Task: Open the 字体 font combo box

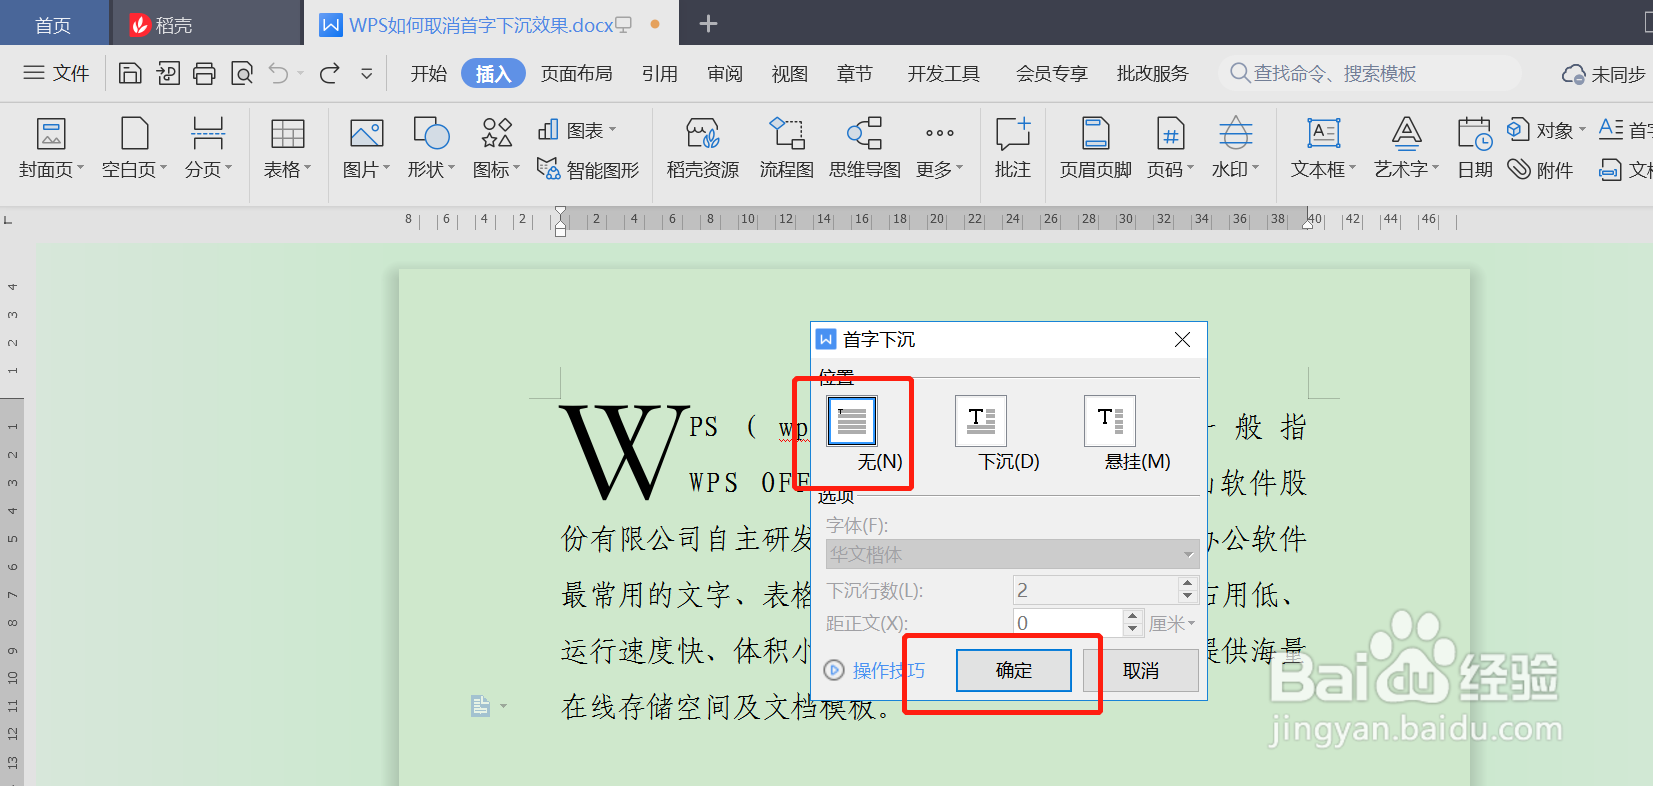Action: coord(1012,554)
